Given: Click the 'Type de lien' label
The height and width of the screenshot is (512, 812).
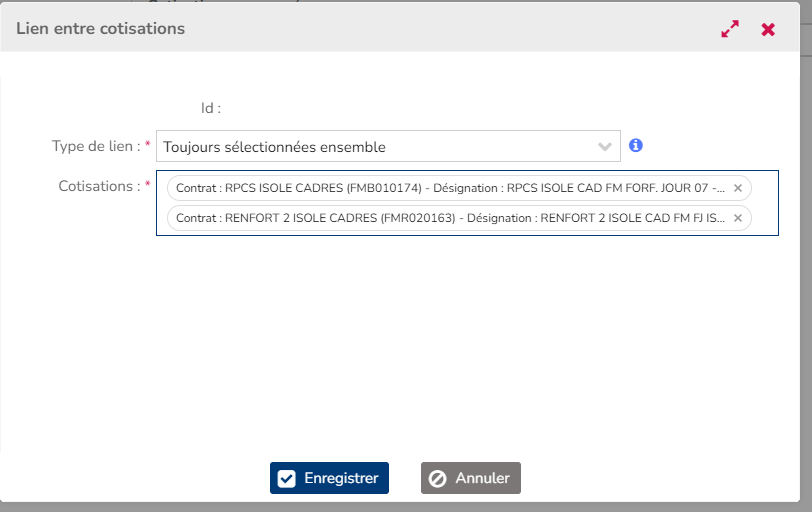Looking at the screenshot, I should [x=96, y=146].
